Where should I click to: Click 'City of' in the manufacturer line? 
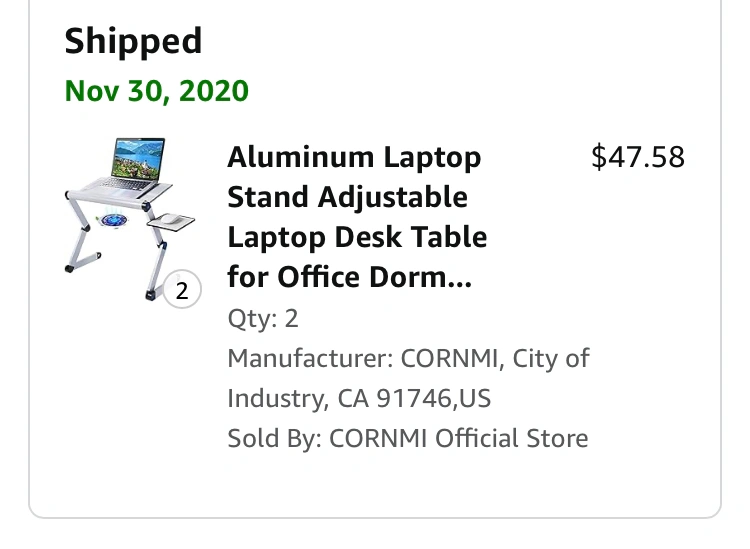click(x=551, y=358)
